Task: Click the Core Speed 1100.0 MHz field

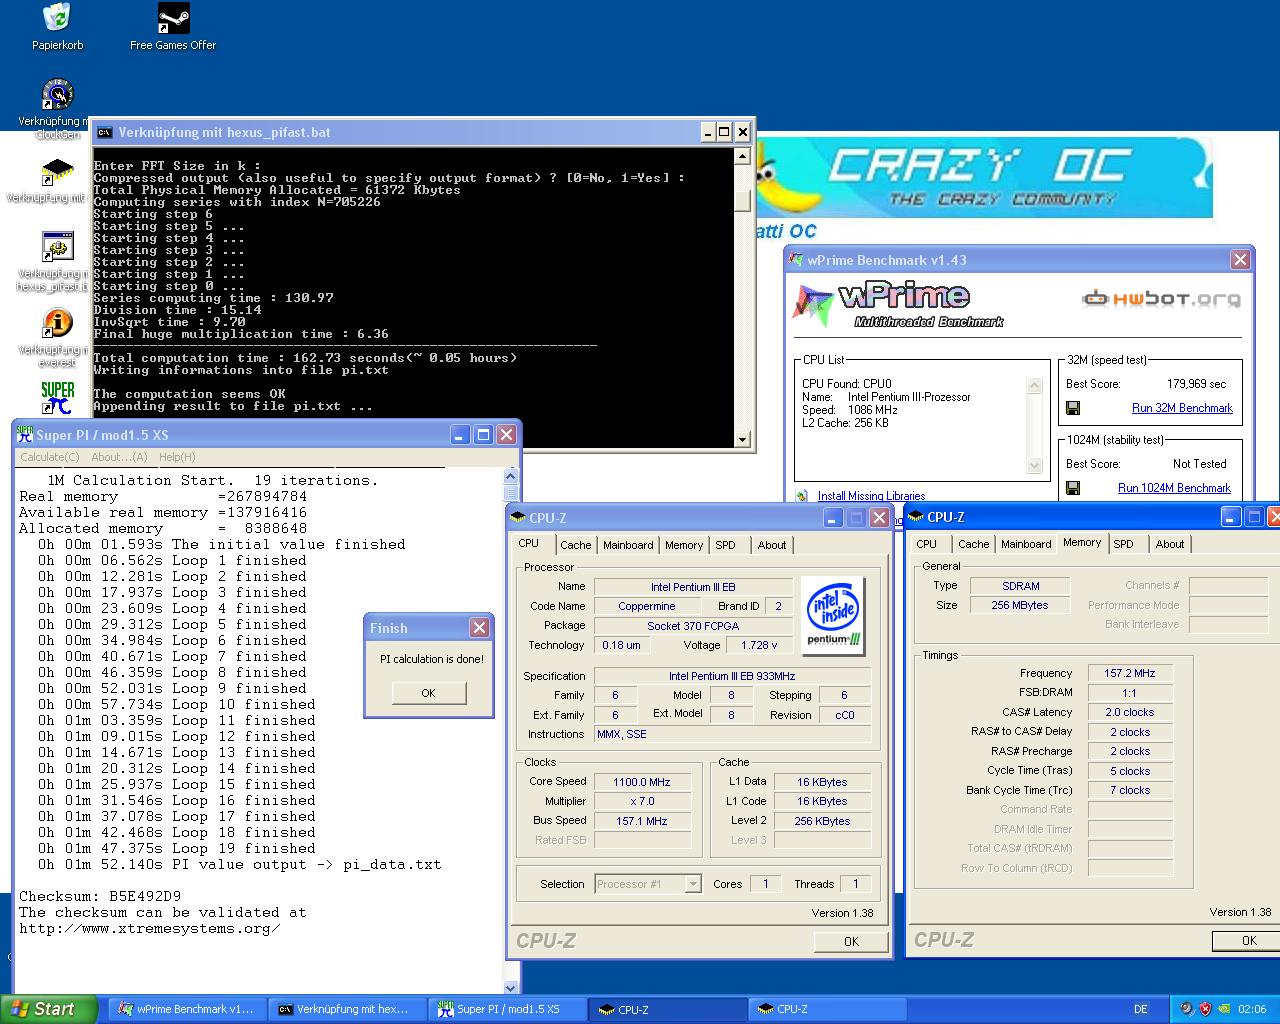Action: pos(641,782)
